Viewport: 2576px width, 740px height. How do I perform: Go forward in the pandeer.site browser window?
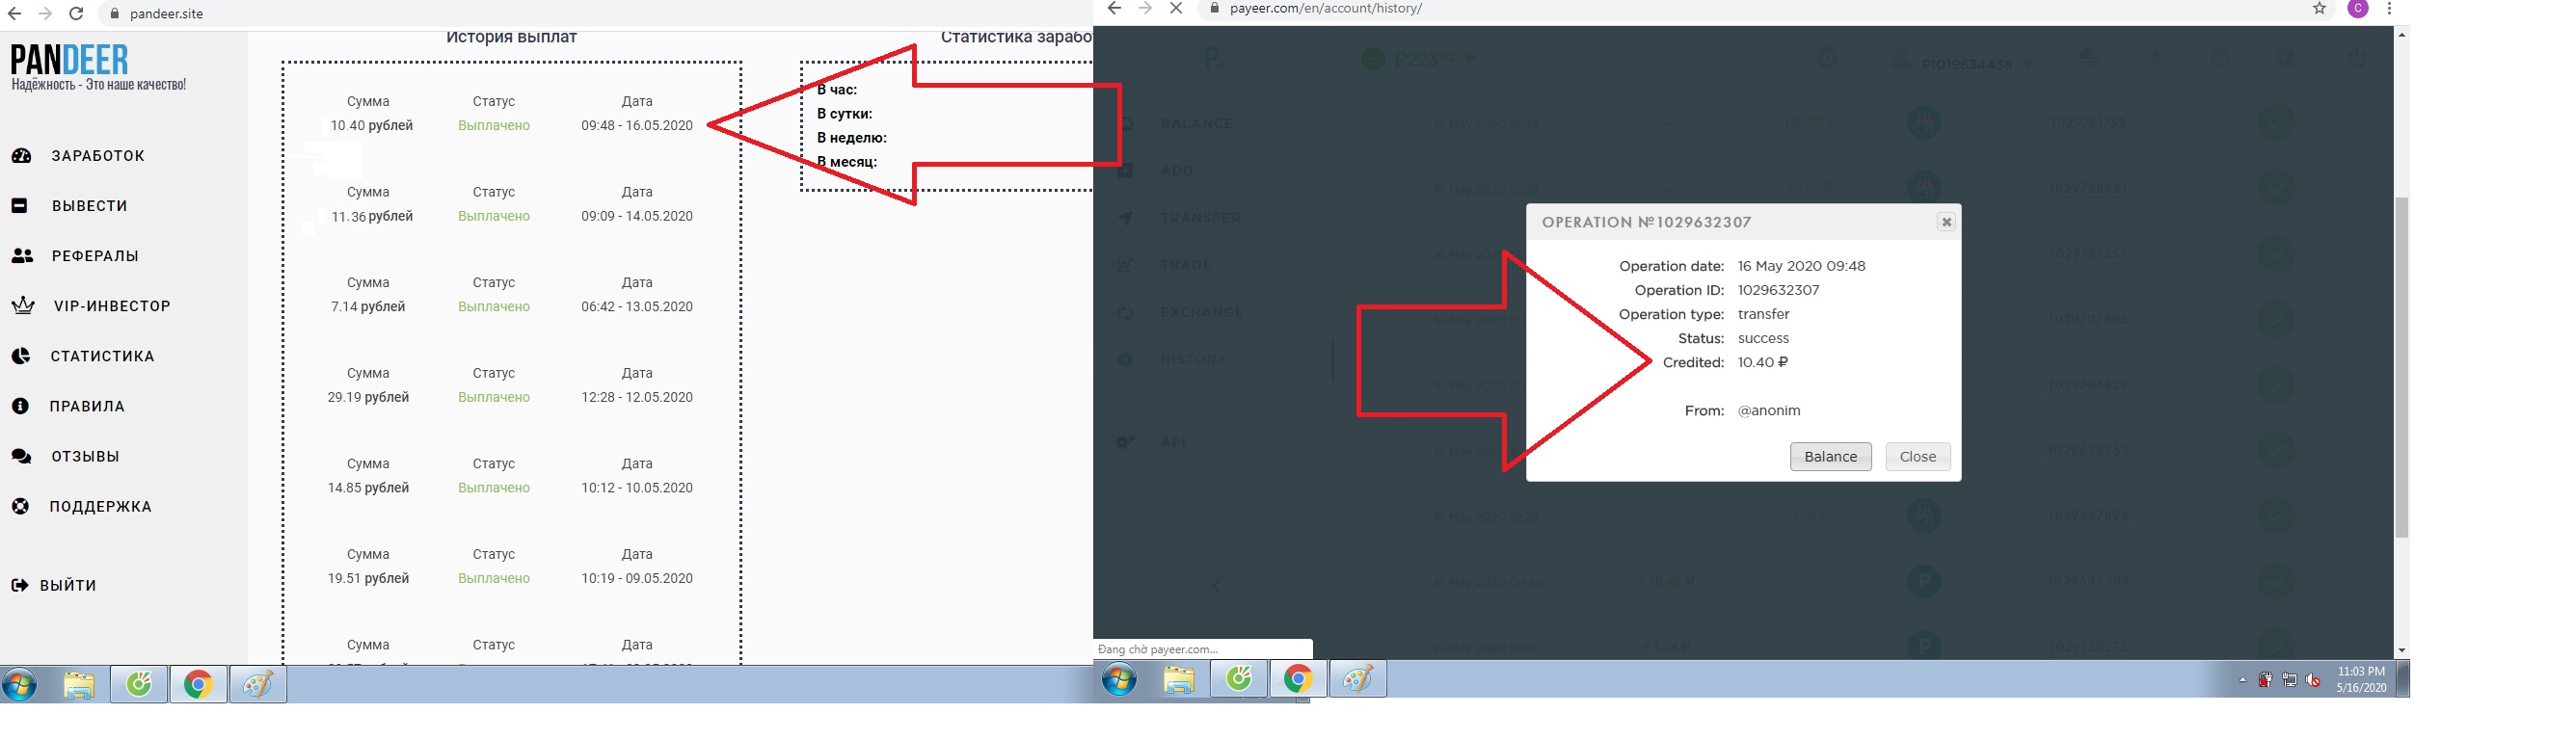[45, 14]
